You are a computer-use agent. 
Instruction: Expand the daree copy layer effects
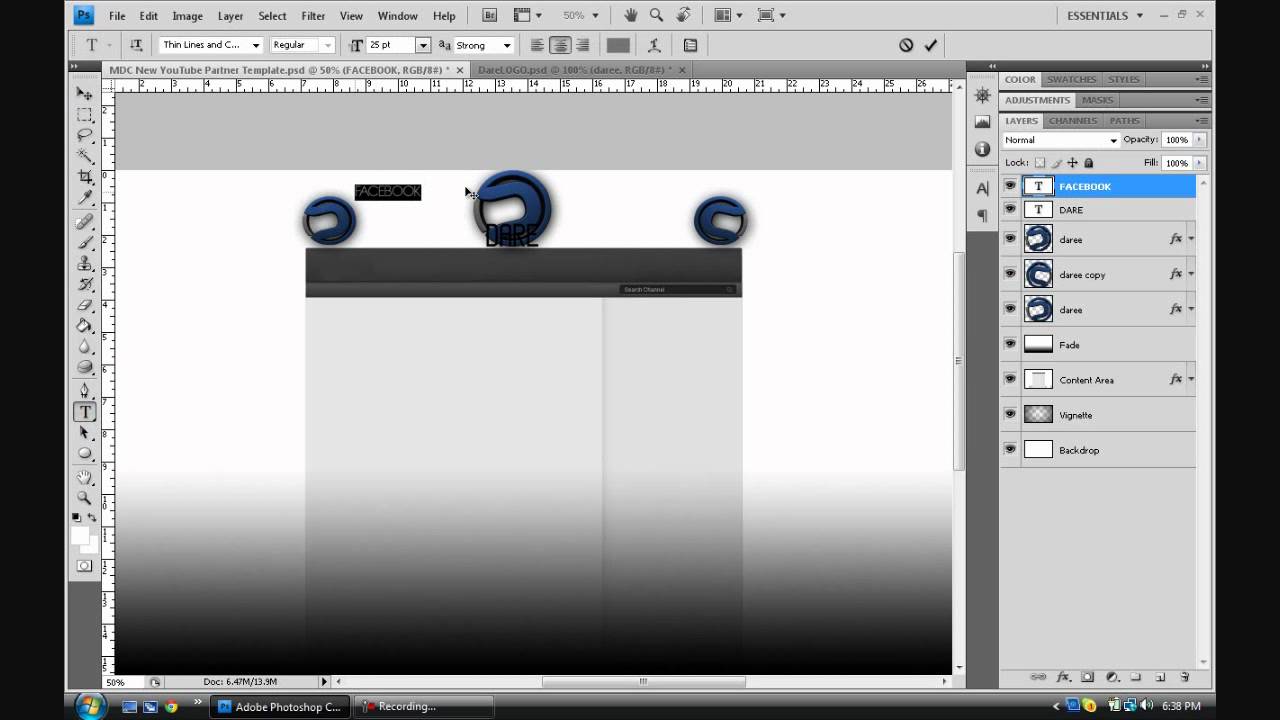1190,274
